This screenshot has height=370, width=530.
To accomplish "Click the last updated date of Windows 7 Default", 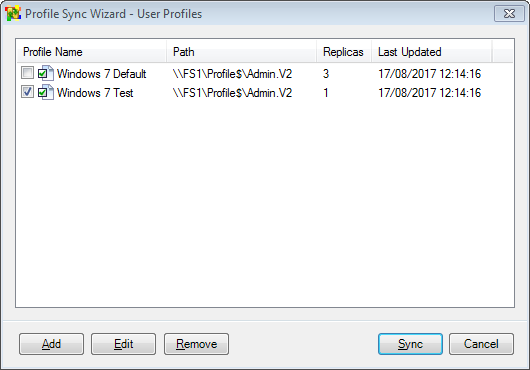I will click(x=429, y=74).
